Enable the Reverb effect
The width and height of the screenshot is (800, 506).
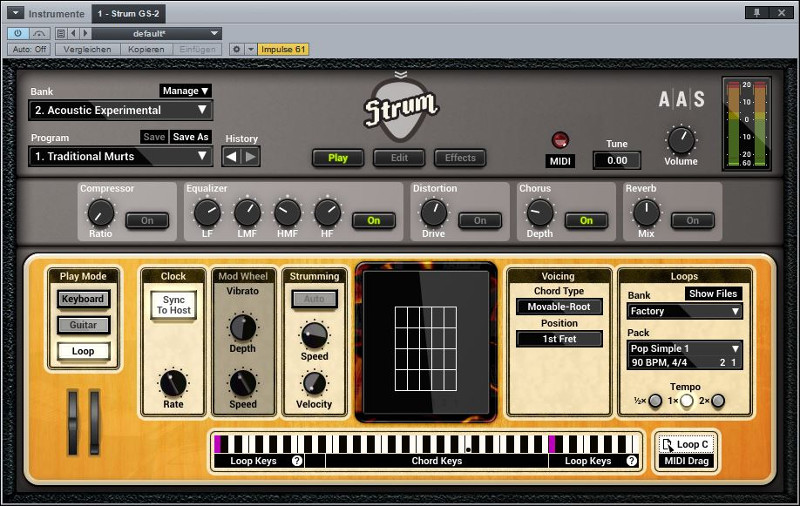point(693,220)
